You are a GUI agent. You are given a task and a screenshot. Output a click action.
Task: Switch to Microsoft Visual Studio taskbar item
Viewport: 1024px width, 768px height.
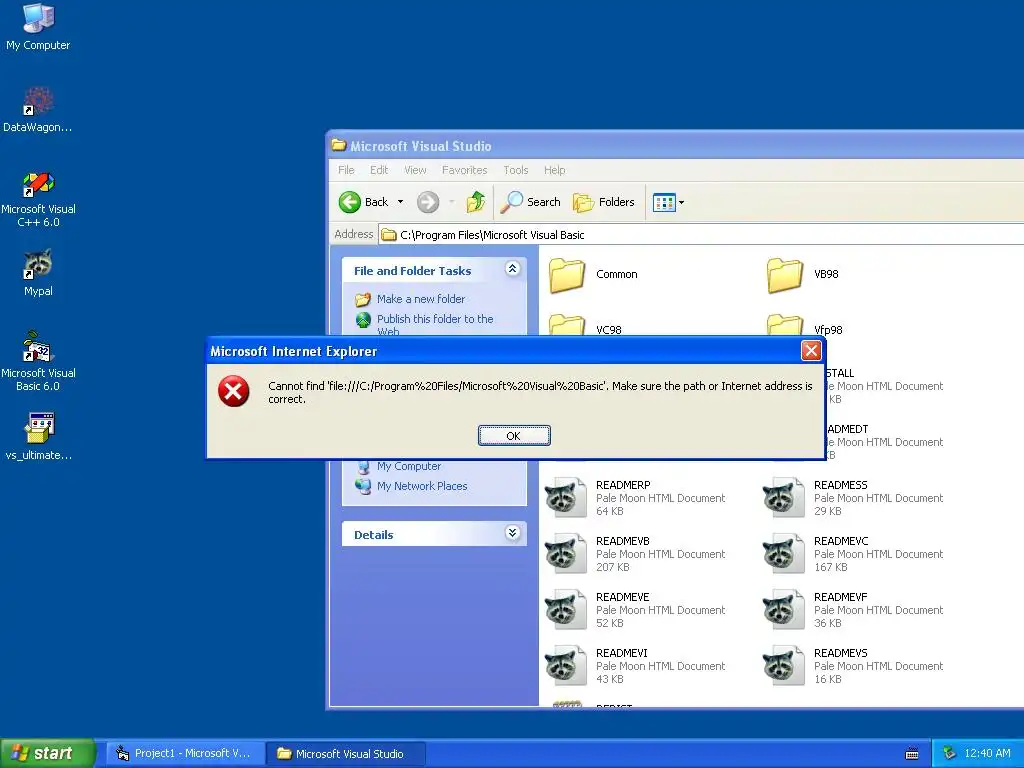click(x=346, y=754)
